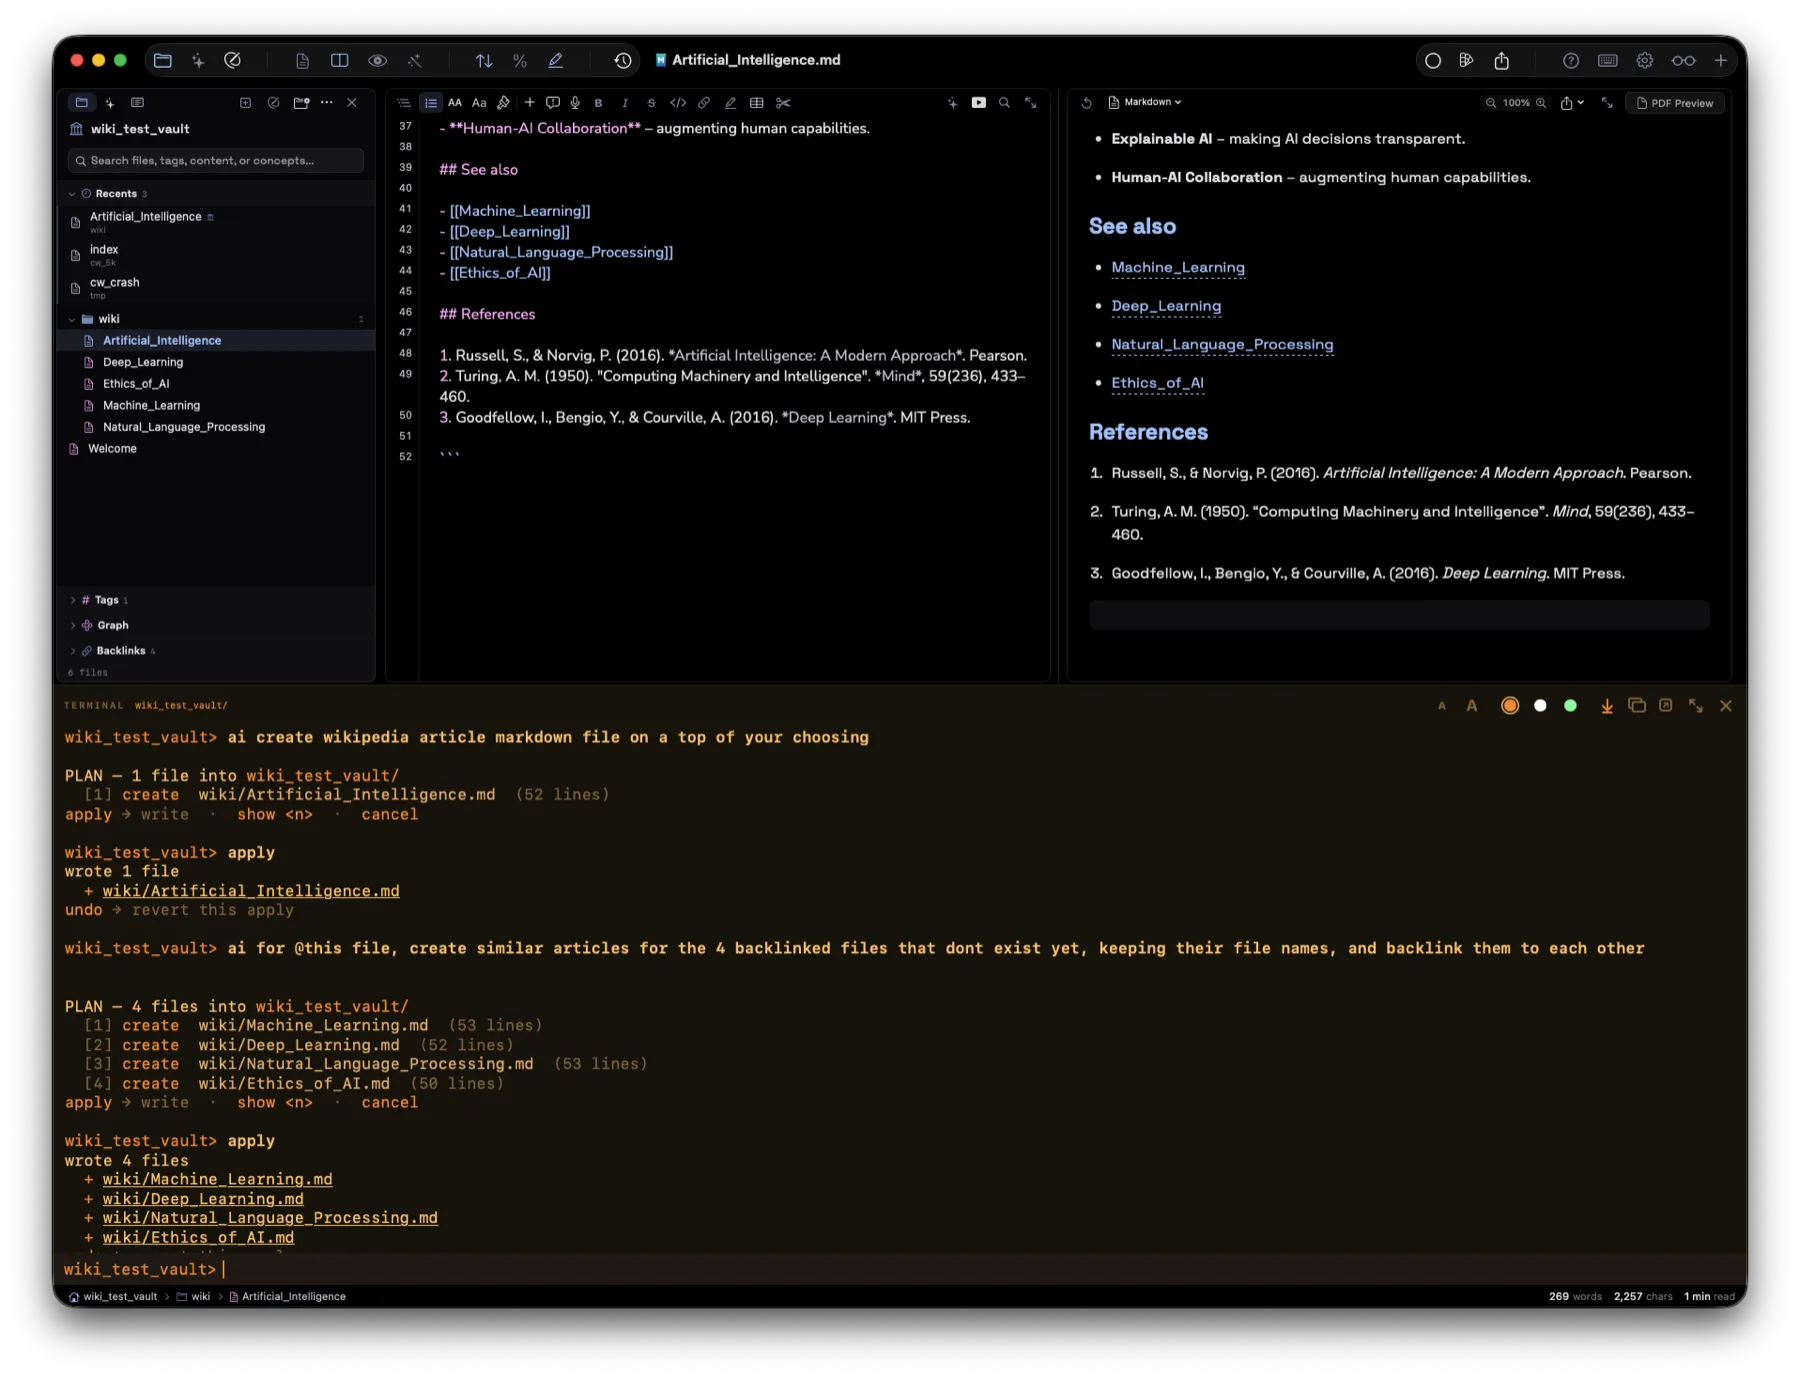Open the preview export share dropdown
The image size is (1800, 1377).
point(1572,103)
